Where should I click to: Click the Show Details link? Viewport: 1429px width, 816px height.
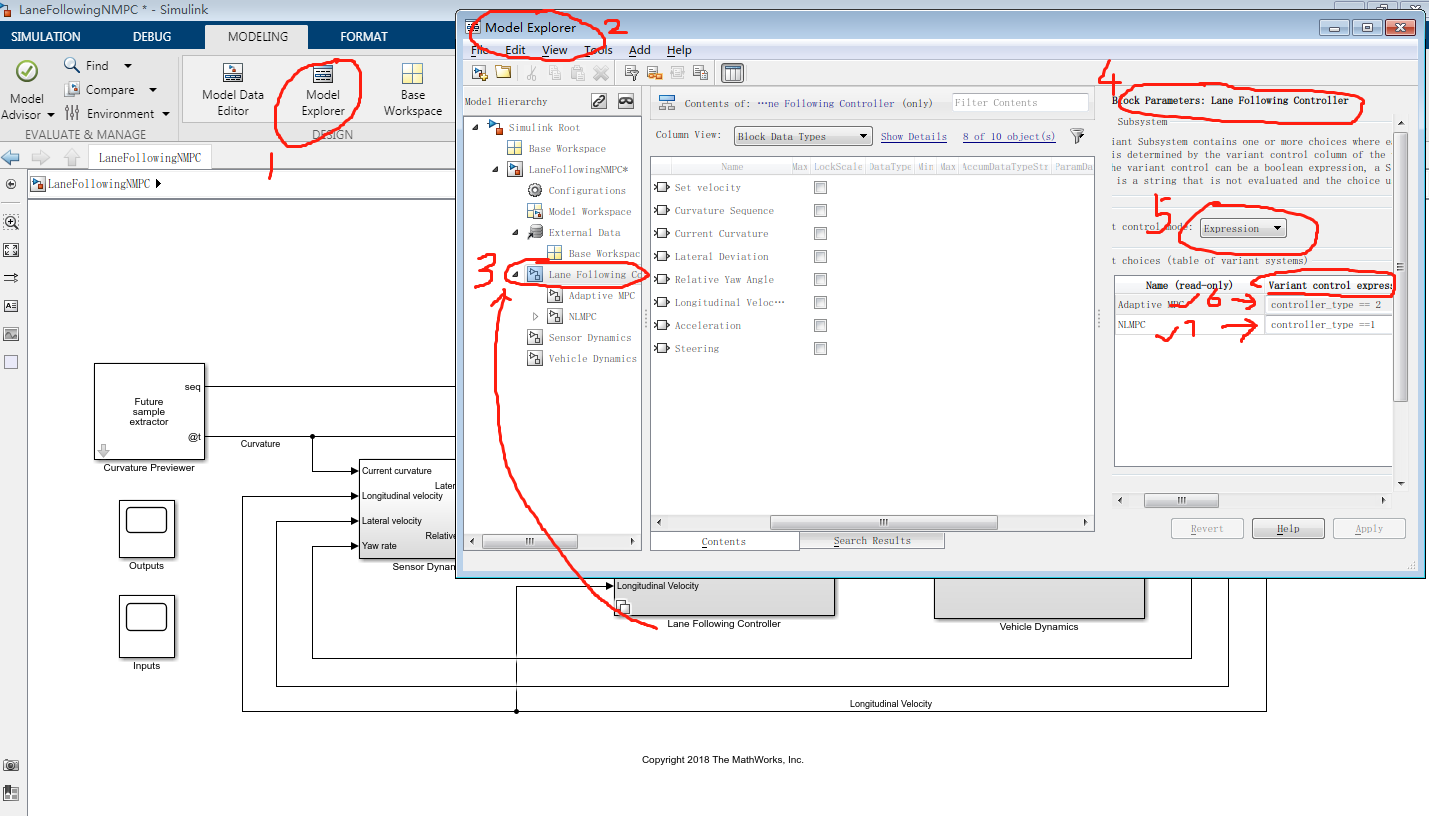pos(913,136)
